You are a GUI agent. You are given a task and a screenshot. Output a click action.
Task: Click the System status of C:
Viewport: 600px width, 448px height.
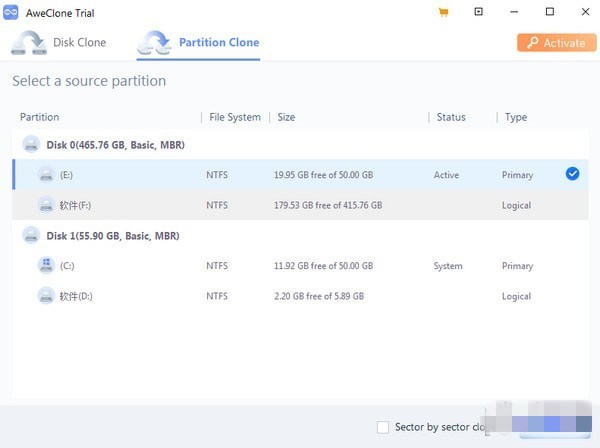pyautogui.click(x=448, y=266)
